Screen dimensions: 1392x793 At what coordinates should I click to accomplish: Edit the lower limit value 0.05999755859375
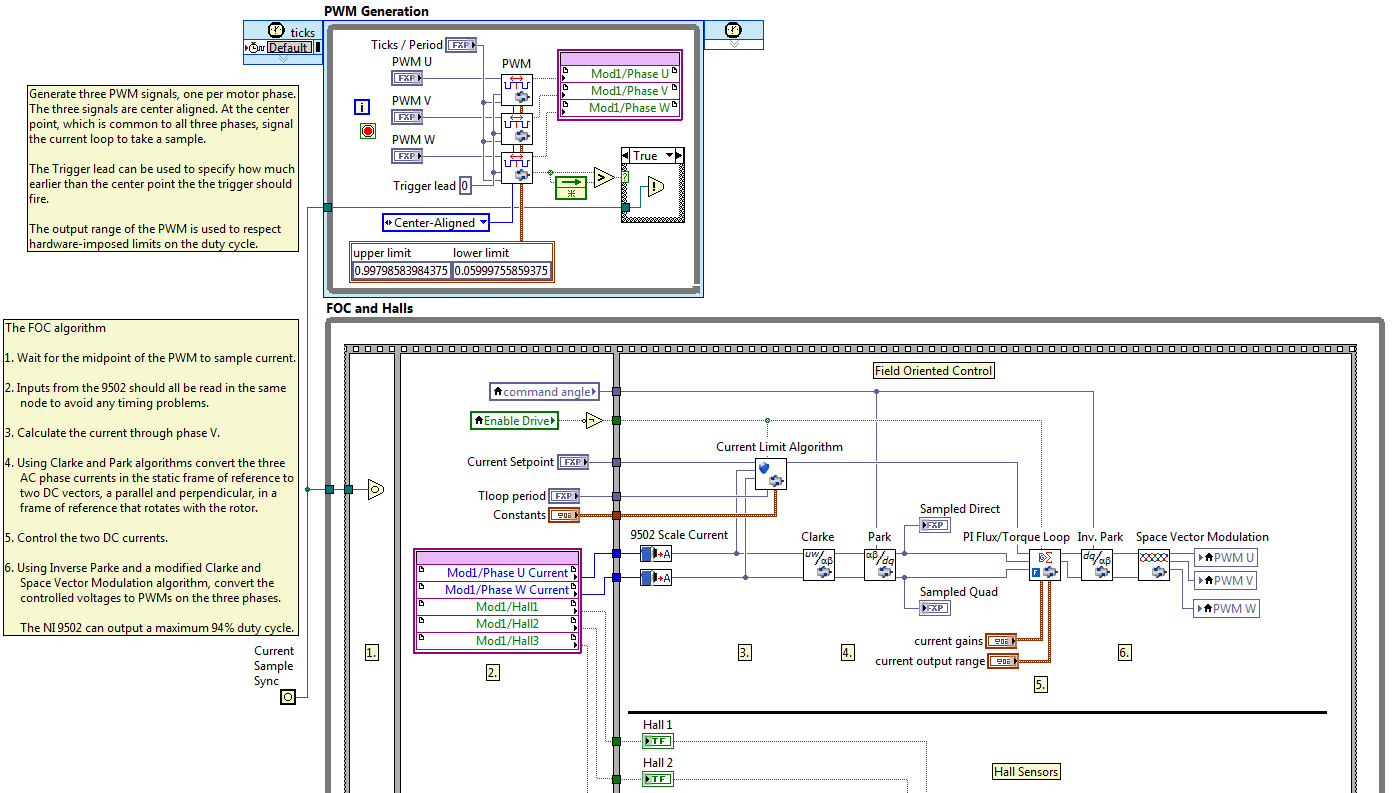point(502,271)
